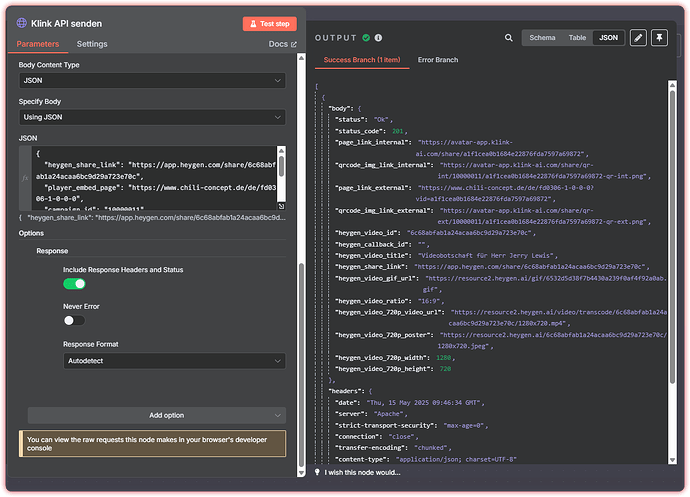Click the "server" Apache value
Image resolution: width=690 pixels, height=497 pixels.
coord(390,414)
